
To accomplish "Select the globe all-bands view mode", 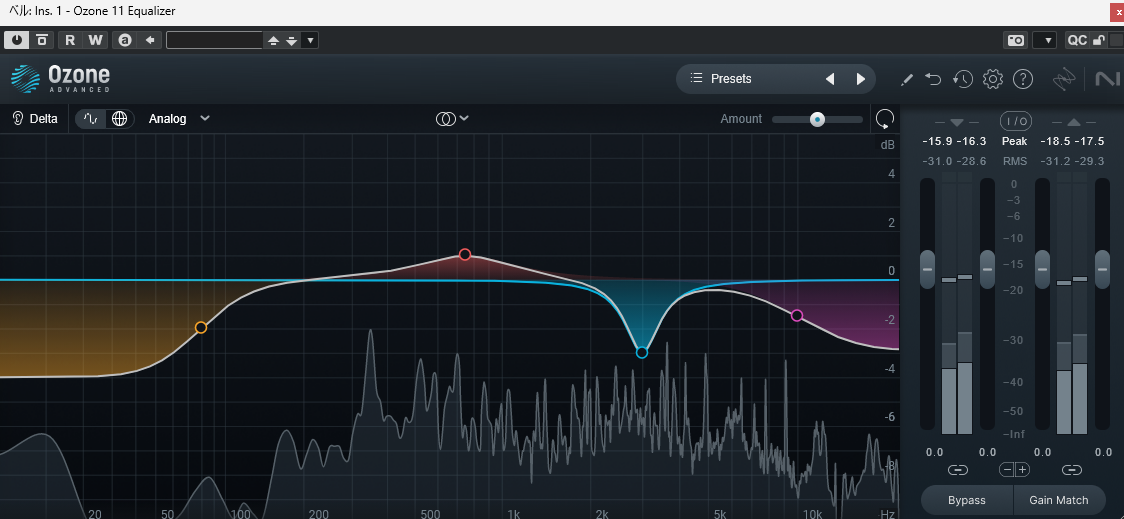I will coord(120,119).
